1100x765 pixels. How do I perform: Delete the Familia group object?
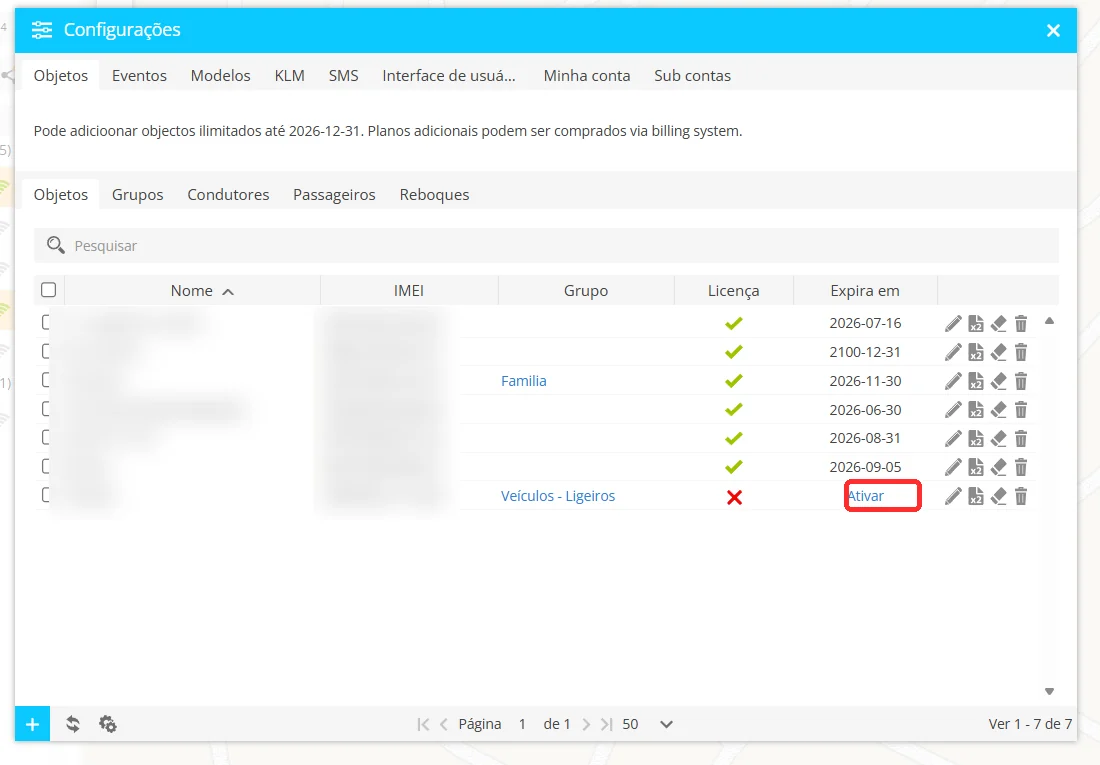tap(1021, 381)
